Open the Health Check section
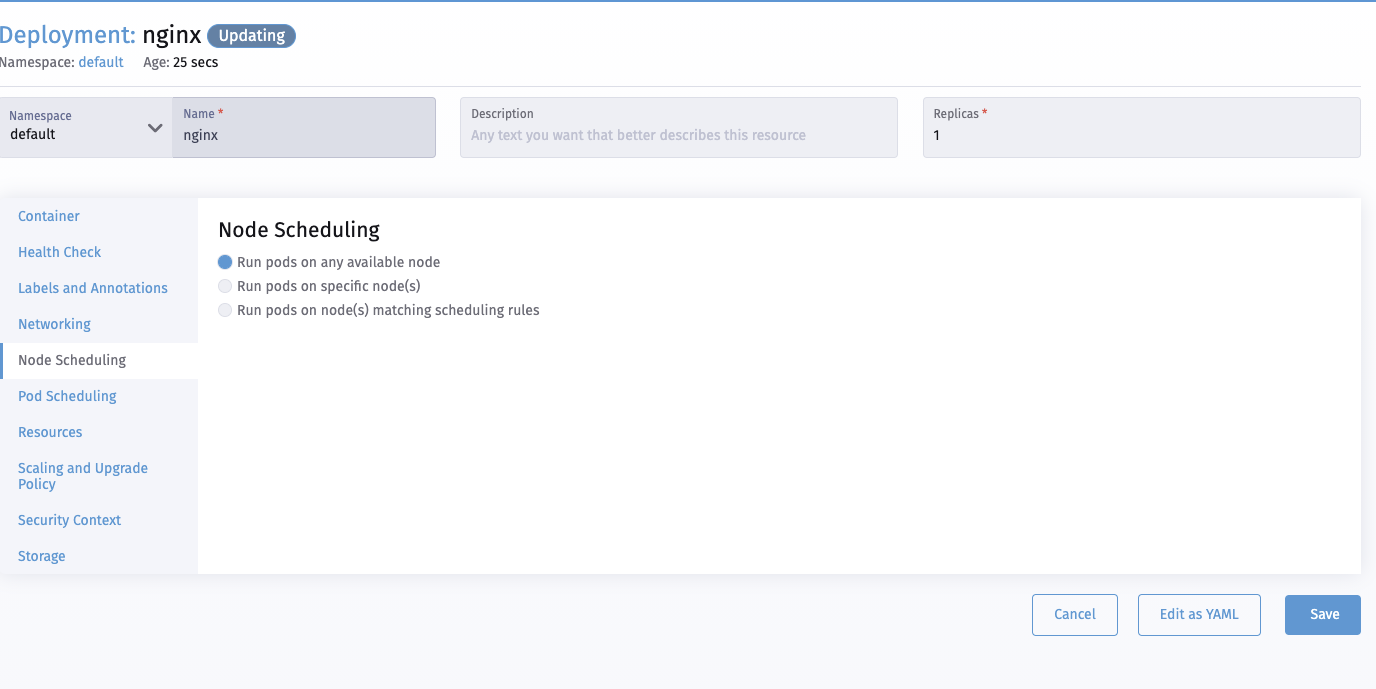This screenshot has height=689, width=1376. [59, 252]
